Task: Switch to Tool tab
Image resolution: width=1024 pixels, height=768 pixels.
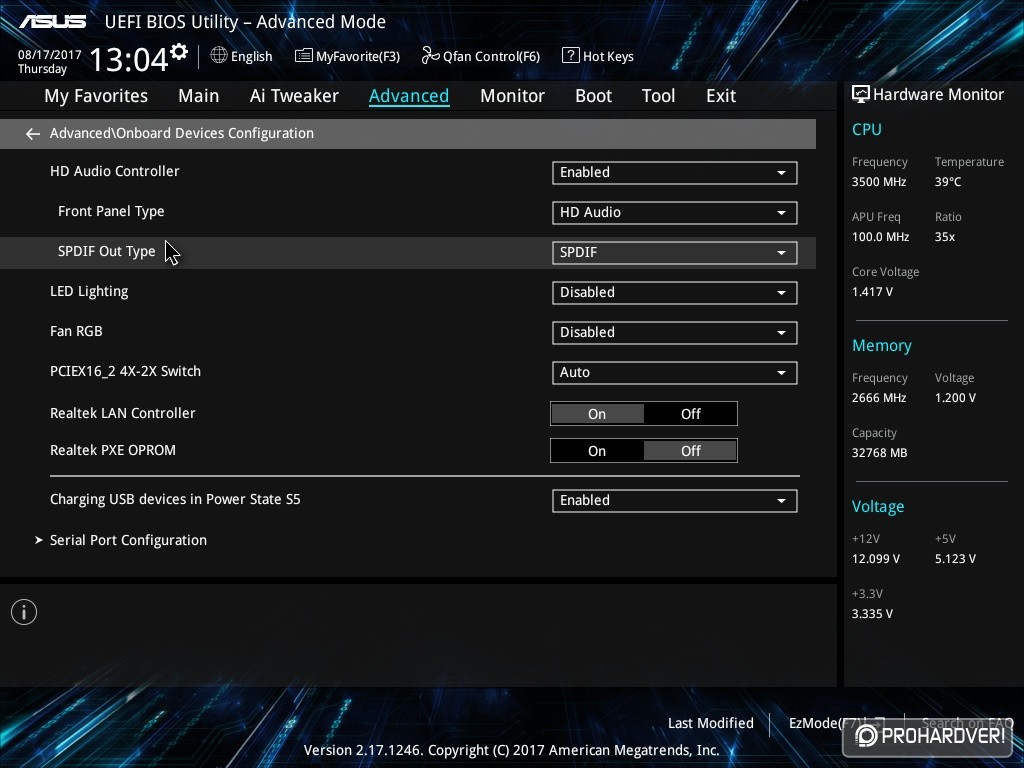Action: tap(658, 96)
